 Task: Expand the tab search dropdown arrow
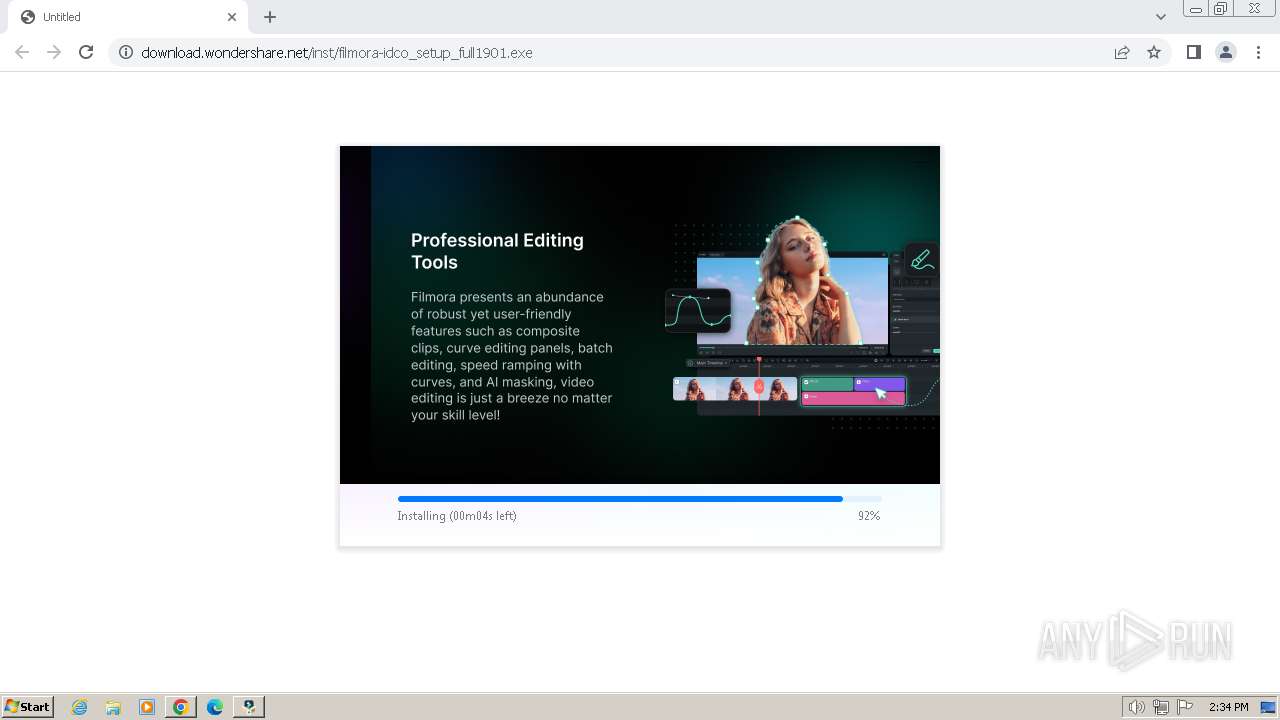[x=1161, y=17]
